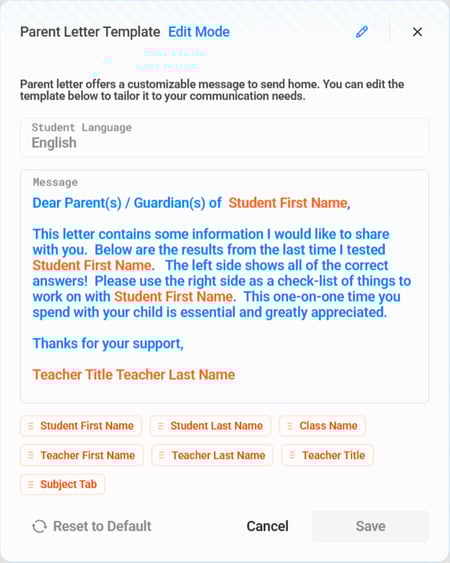Click drag handle on Student Last Name chip
The height and width of the screenshot is (563, 450).
pos(161,426)
